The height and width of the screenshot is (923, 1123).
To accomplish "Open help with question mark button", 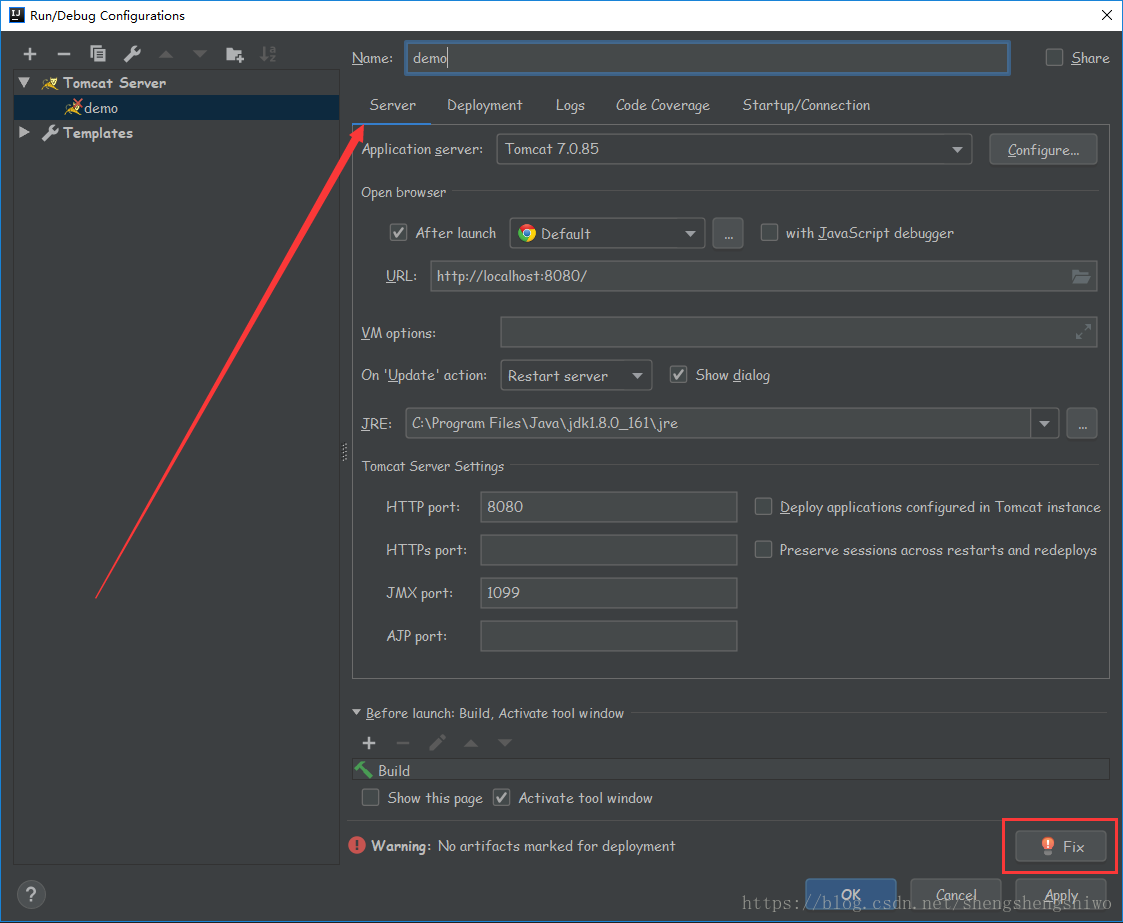I will 31,894.
